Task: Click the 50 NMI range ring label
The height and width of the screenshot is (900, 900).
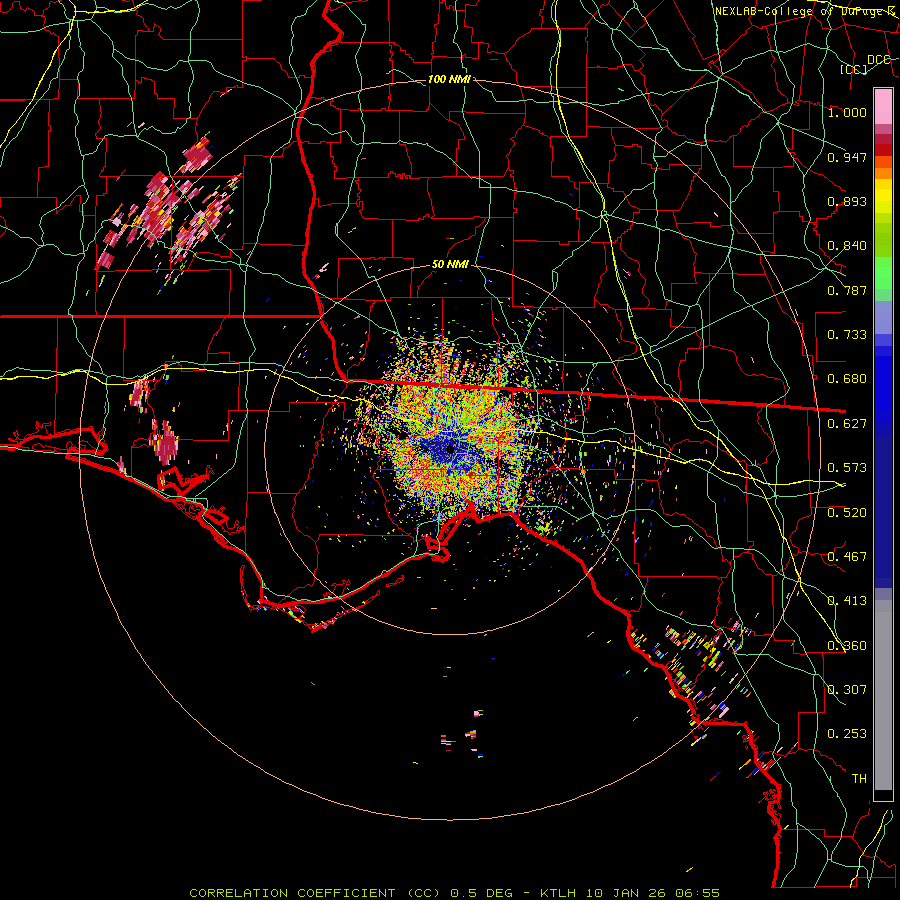Action: pyautogui.click(x=450, y=265)
